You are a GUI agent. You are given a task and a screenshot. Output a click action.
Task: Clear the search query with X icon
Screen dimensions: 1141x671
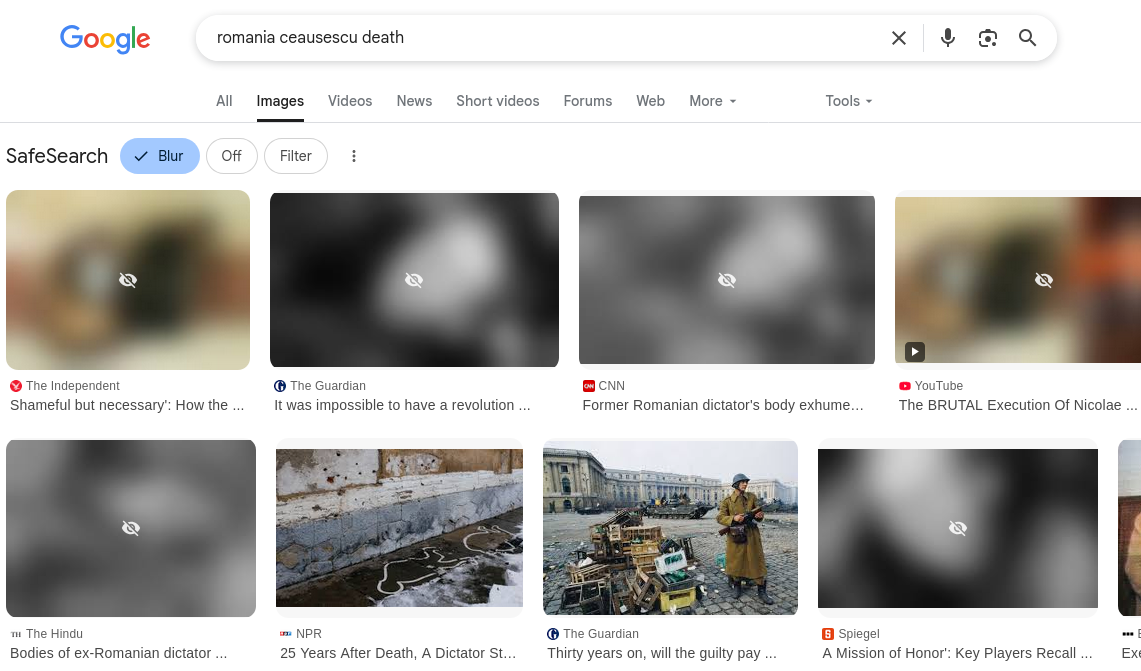tap(899, 38)
